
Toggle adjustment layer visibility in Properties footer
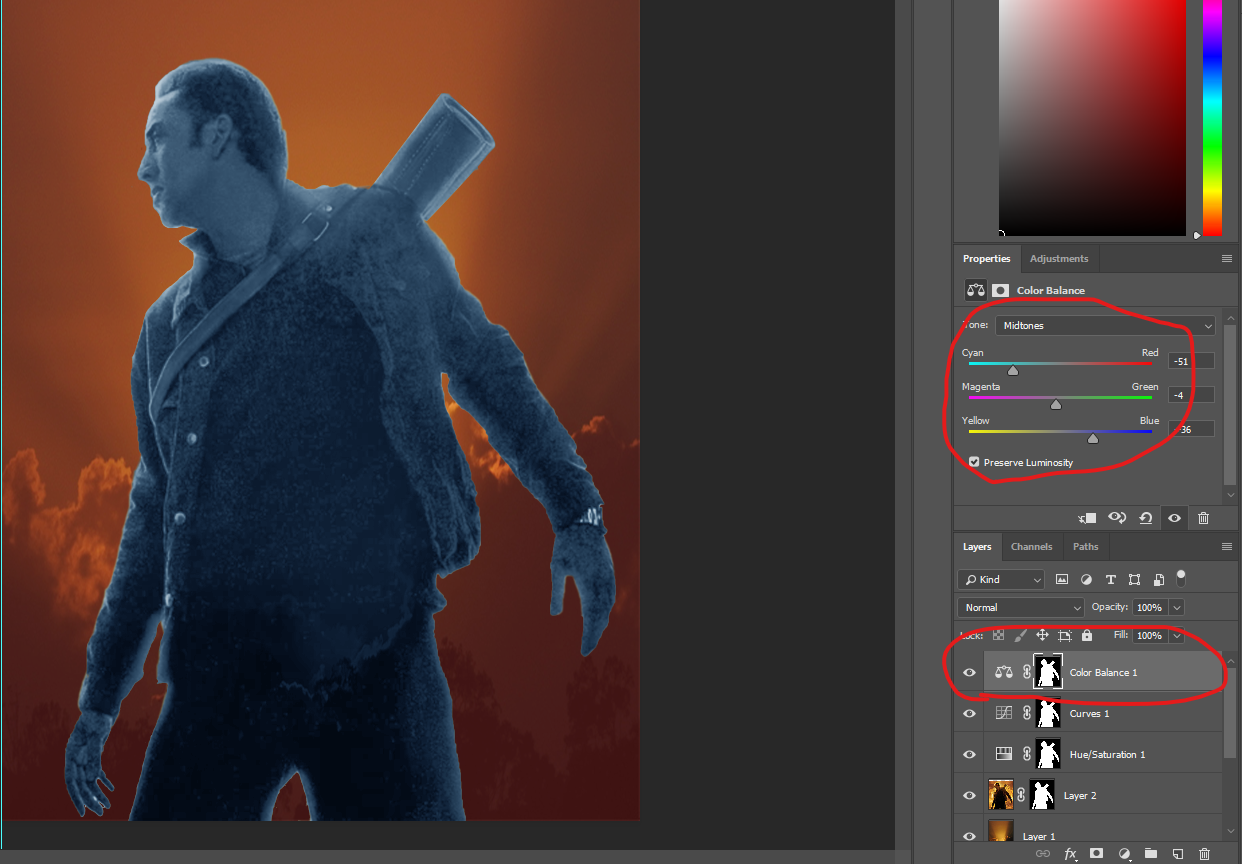[1174, 518]
